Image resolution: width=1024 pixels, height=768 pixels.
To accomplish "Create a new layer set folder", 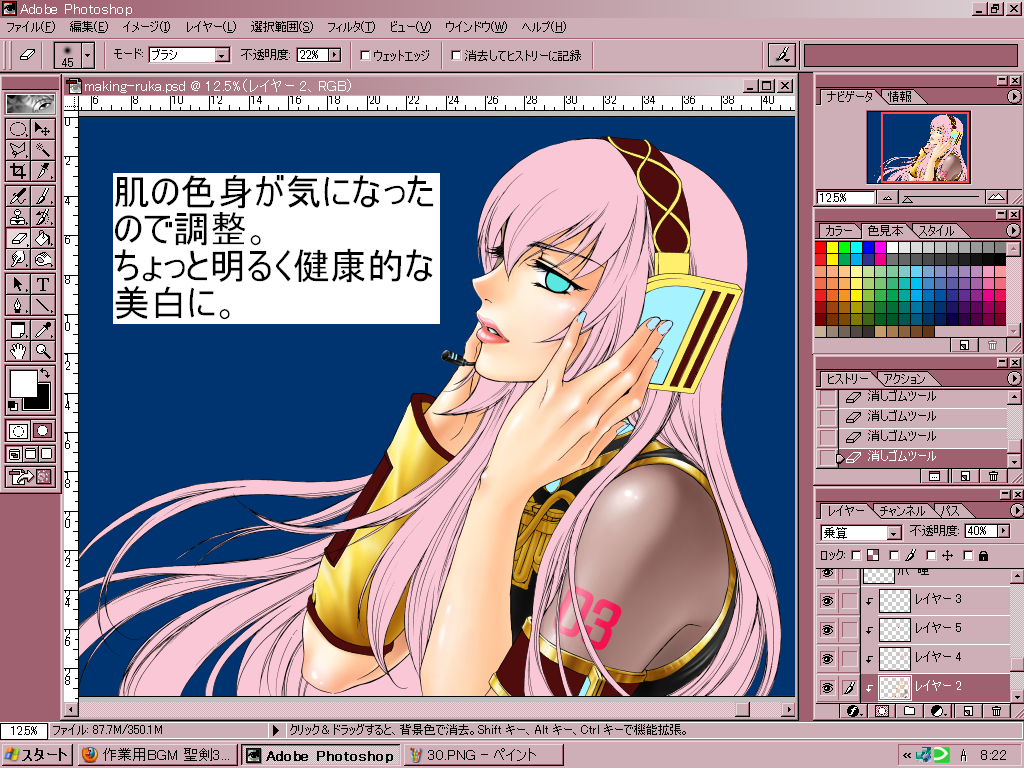I will tap(909, 711).
